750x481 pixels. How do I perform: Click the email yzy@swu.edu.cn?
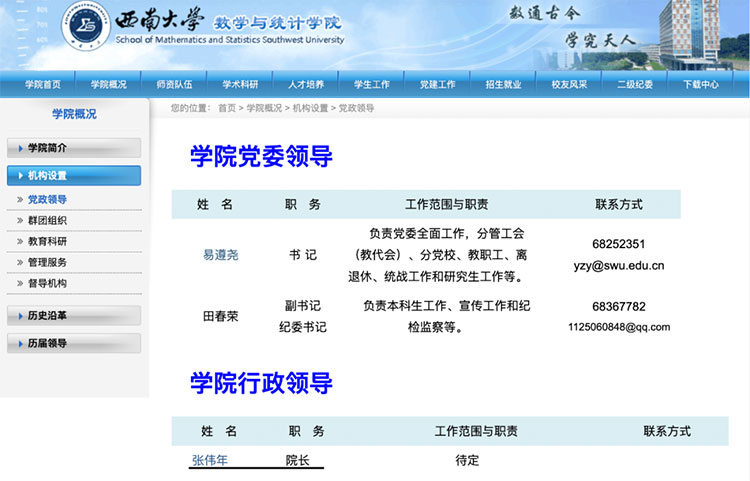coord(619,265)
